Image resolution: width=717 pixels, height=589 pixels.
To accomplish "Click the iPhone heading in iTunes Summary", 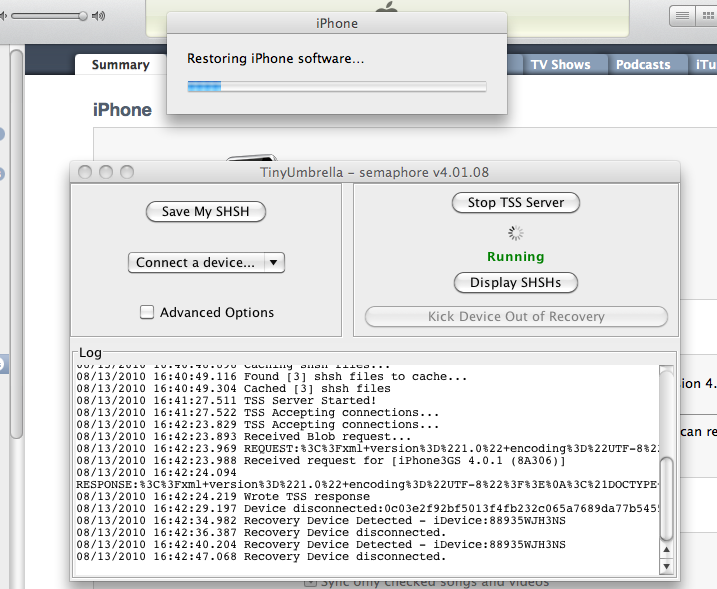I will [x=122, y=110].
